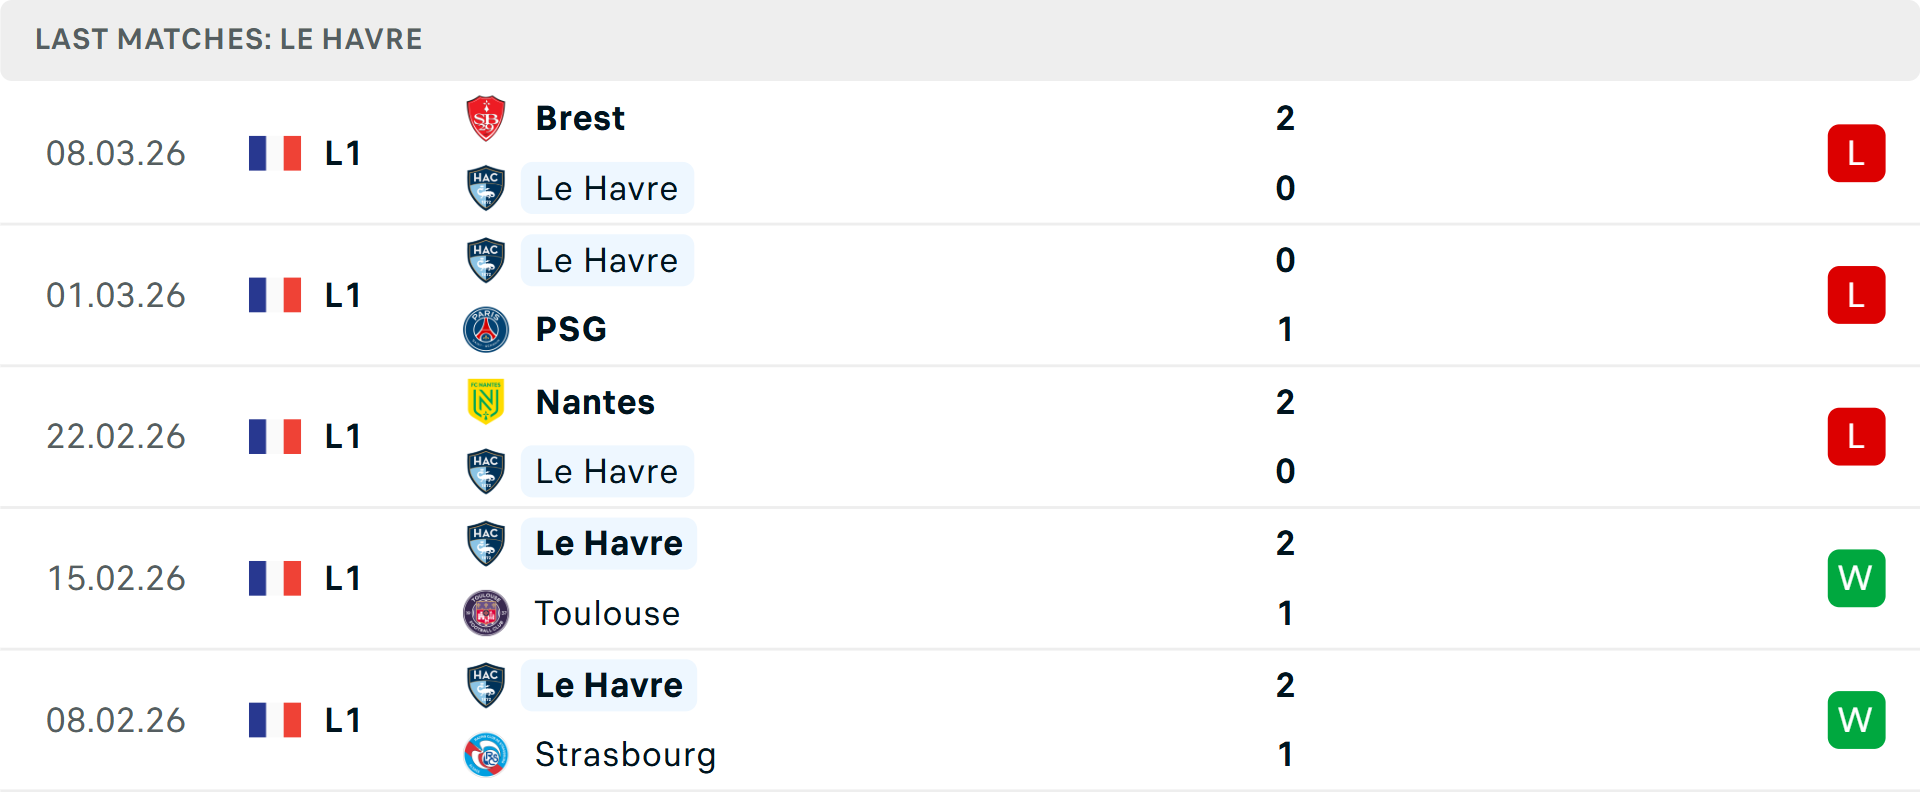
Task: Click the Nantes club logo
Action: pyautogui.click(x=486, y=401)
